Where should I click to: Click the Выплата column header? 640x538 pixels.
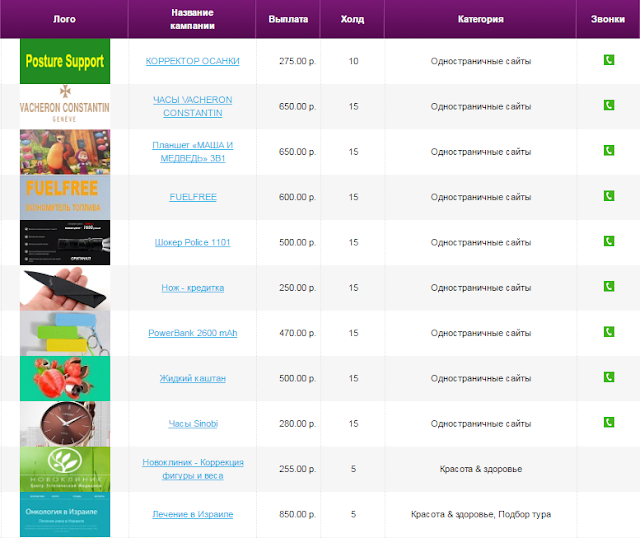coord(288,19)
